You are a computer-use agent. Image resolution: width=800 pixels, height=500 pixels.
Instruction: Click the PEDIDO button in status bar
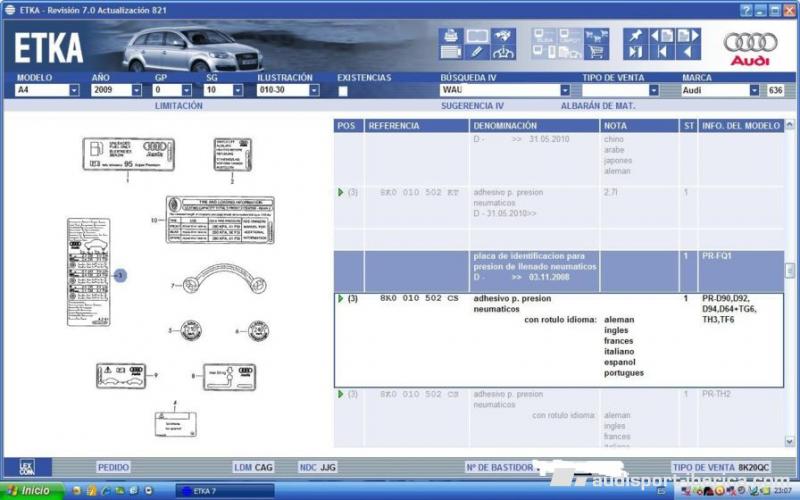(113, 467)
